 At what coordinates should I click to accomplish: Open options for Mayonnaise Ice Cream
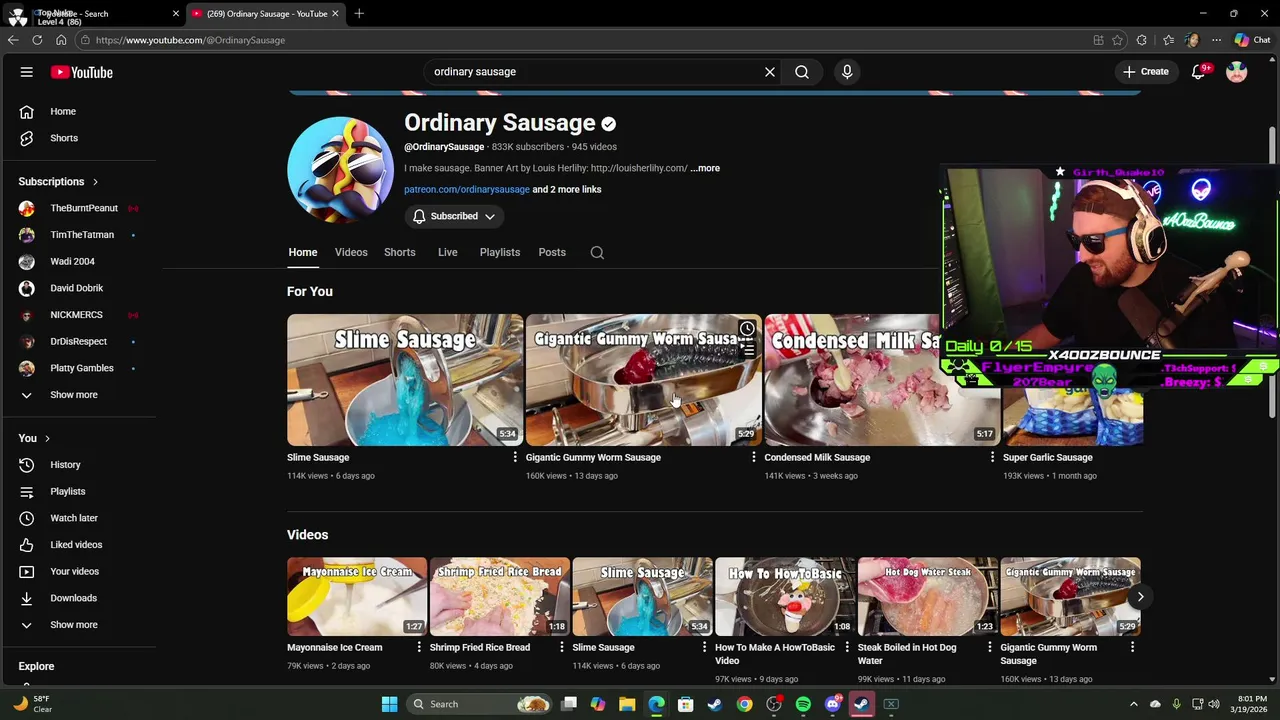tap(419, 647)
